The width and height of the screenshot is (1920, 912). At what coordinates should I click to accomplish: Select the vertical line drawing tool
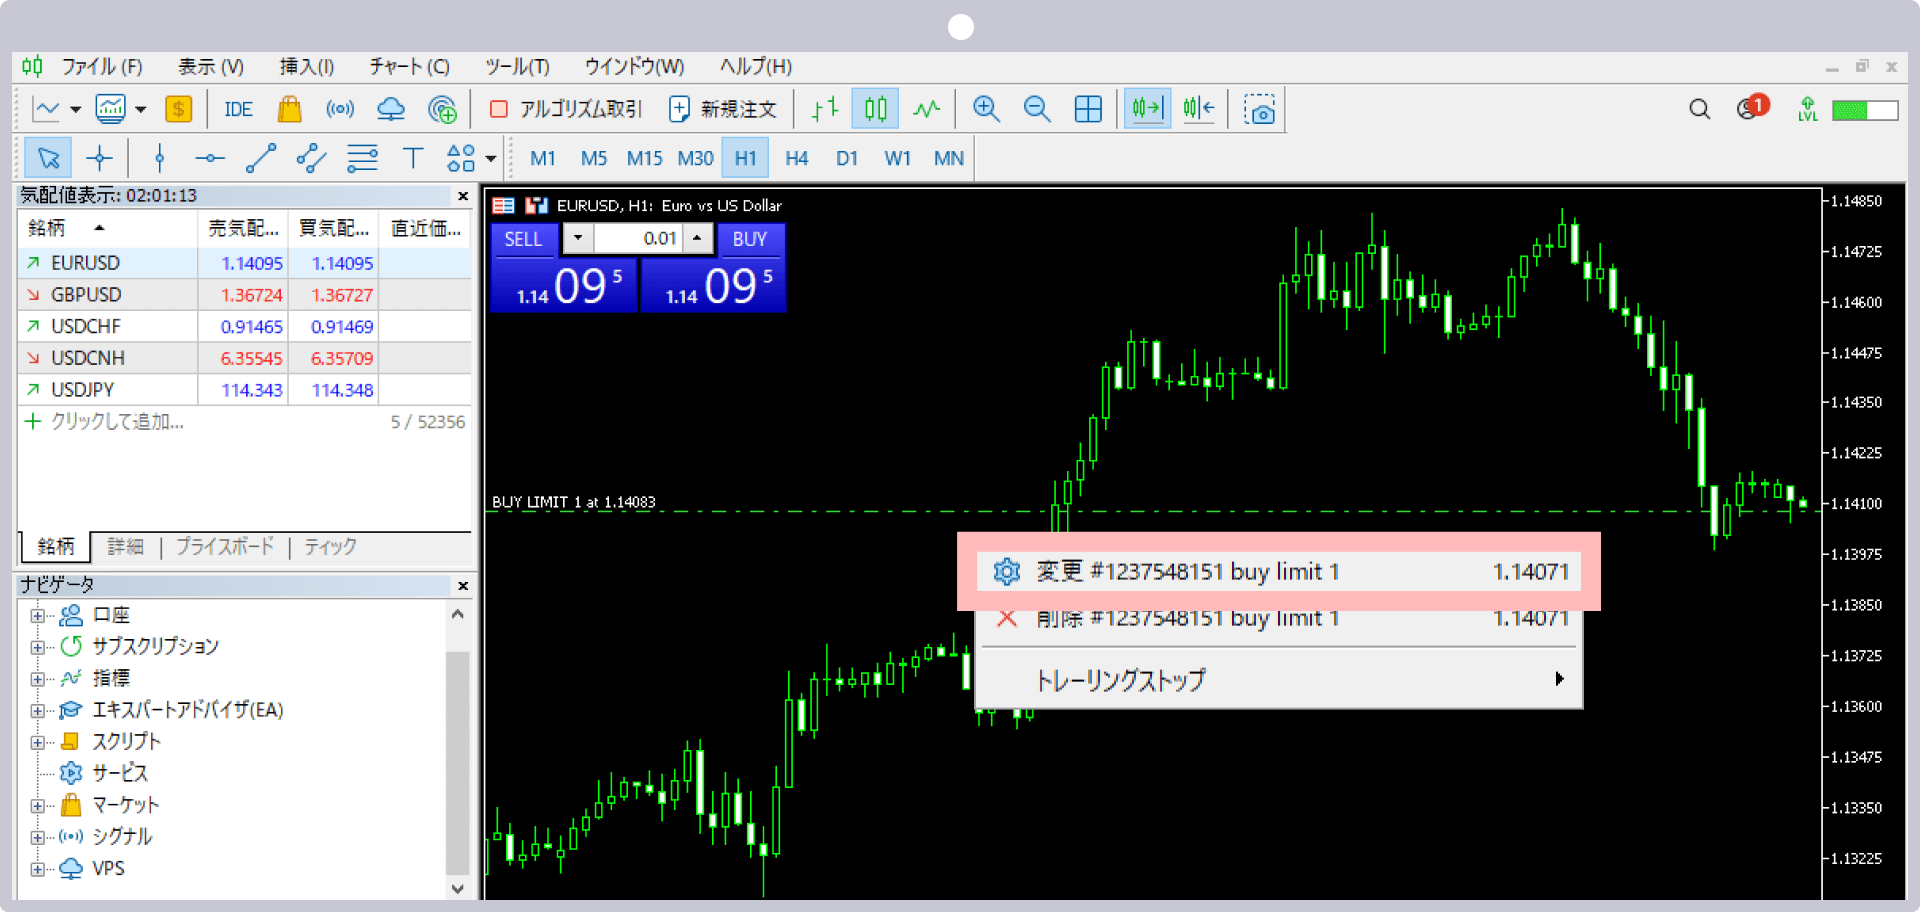point(159,158)
